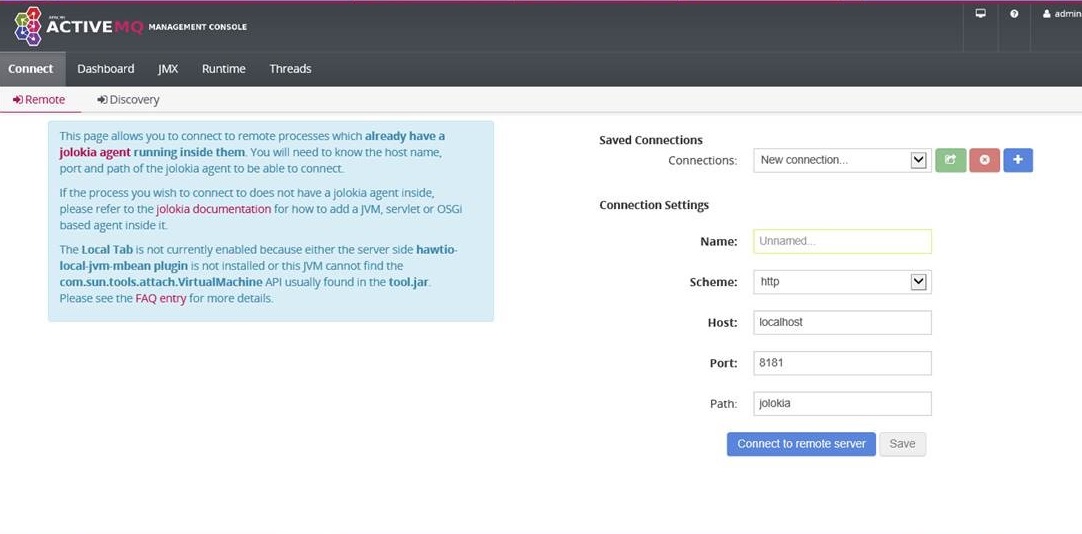Open the FAQ entry link
The width and height of the screenshot is (1082, 534).
click(x=161, y=298)
